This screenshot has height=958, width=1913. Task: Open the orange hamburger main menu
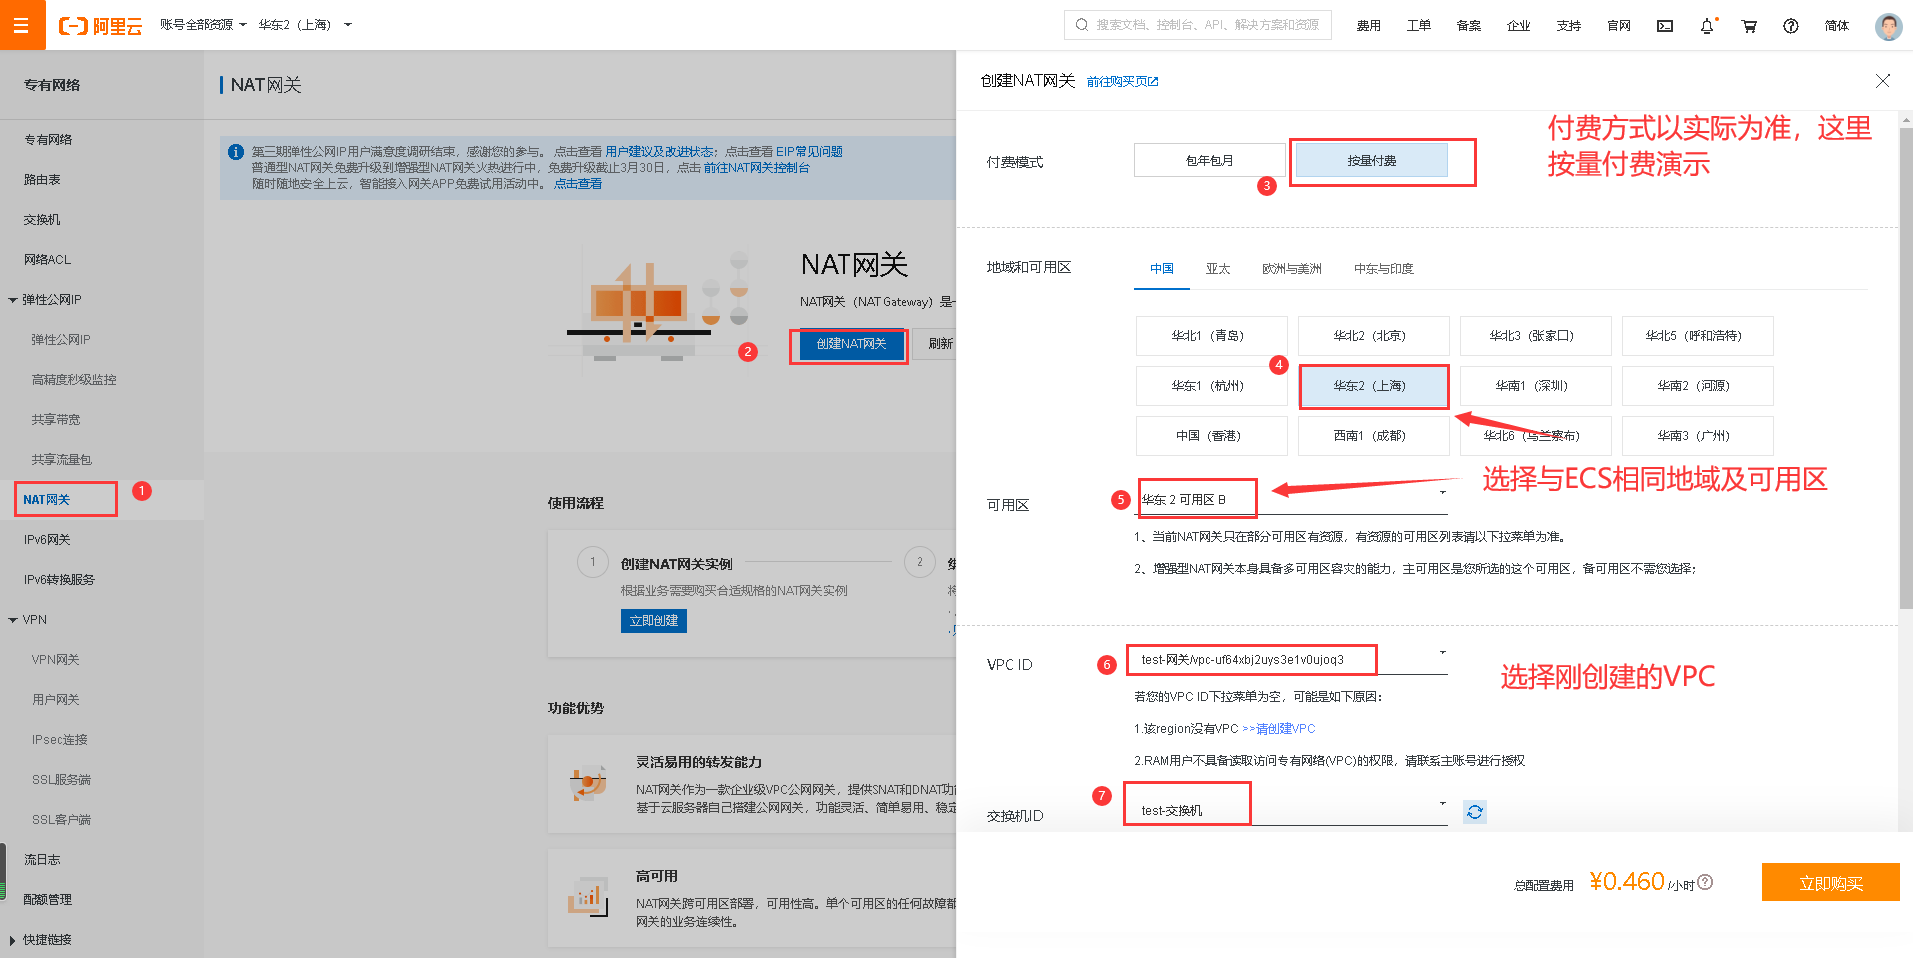pyautogui.click(x=22, y=25)
